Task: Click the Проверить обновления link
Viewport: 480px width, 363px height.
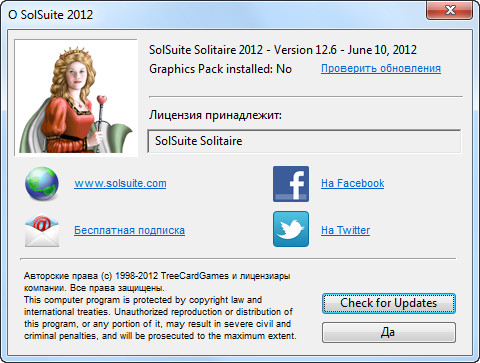Action: coord(381,68)
